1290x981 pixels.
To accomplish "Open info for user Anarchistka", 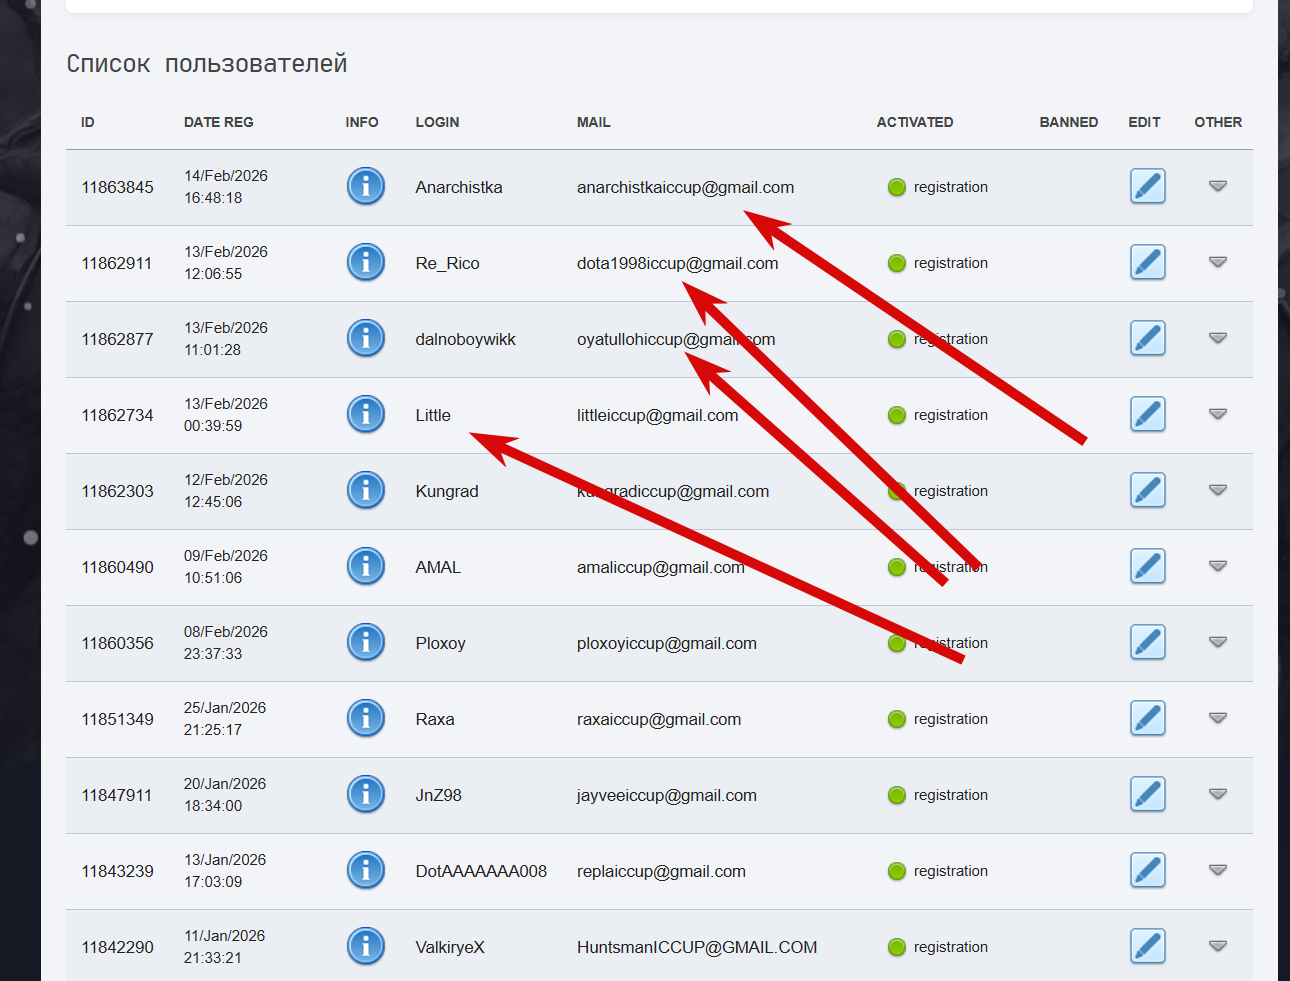I will pyautogui.click(x=366, y=186).
